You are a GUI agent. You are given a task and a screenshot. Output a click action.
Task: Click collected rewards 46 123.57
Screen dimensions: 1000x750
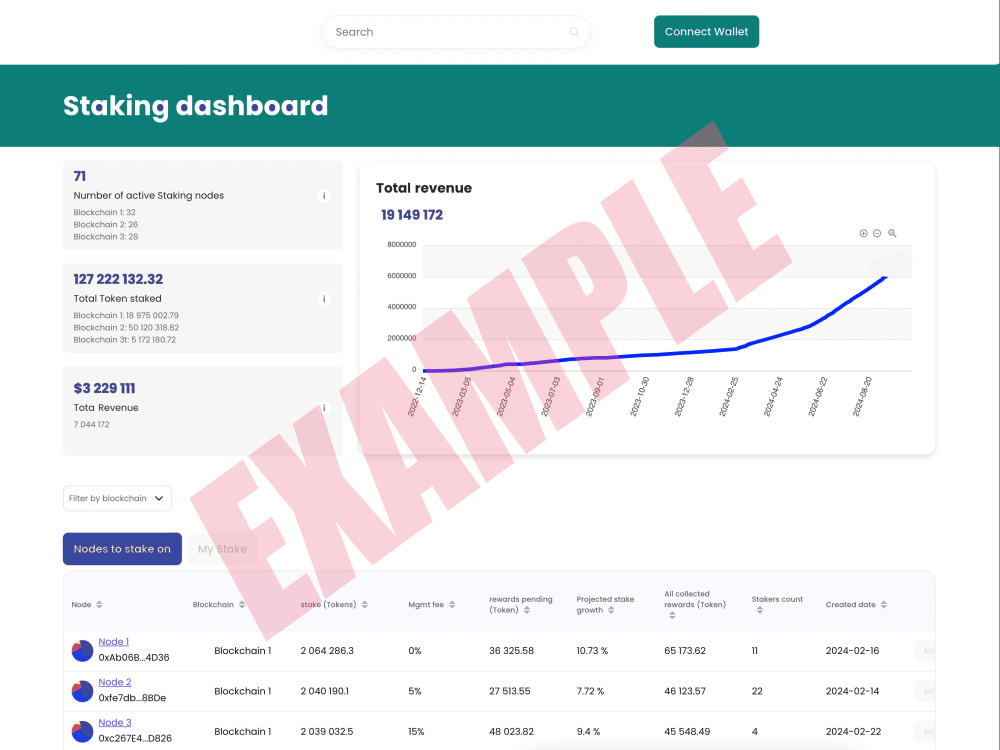click(685, 691)
